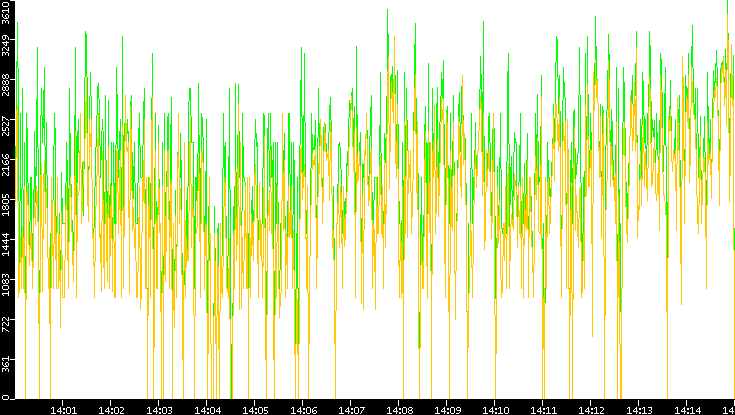Image resolution: width=735 pixels, height=415 pixels.
Task: Click the 14:03 time axis label
Action: 159,410
